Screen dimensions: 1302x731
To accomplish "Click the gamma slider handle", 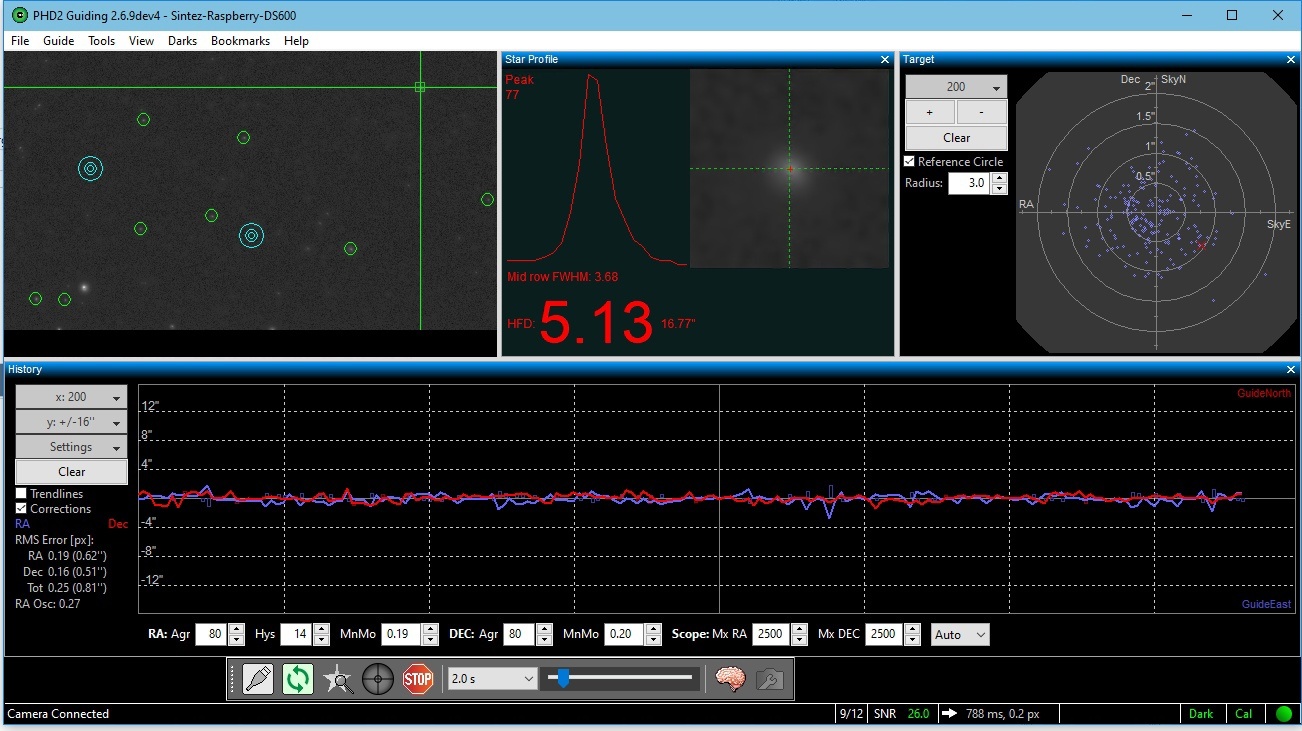I will [564, 679].
